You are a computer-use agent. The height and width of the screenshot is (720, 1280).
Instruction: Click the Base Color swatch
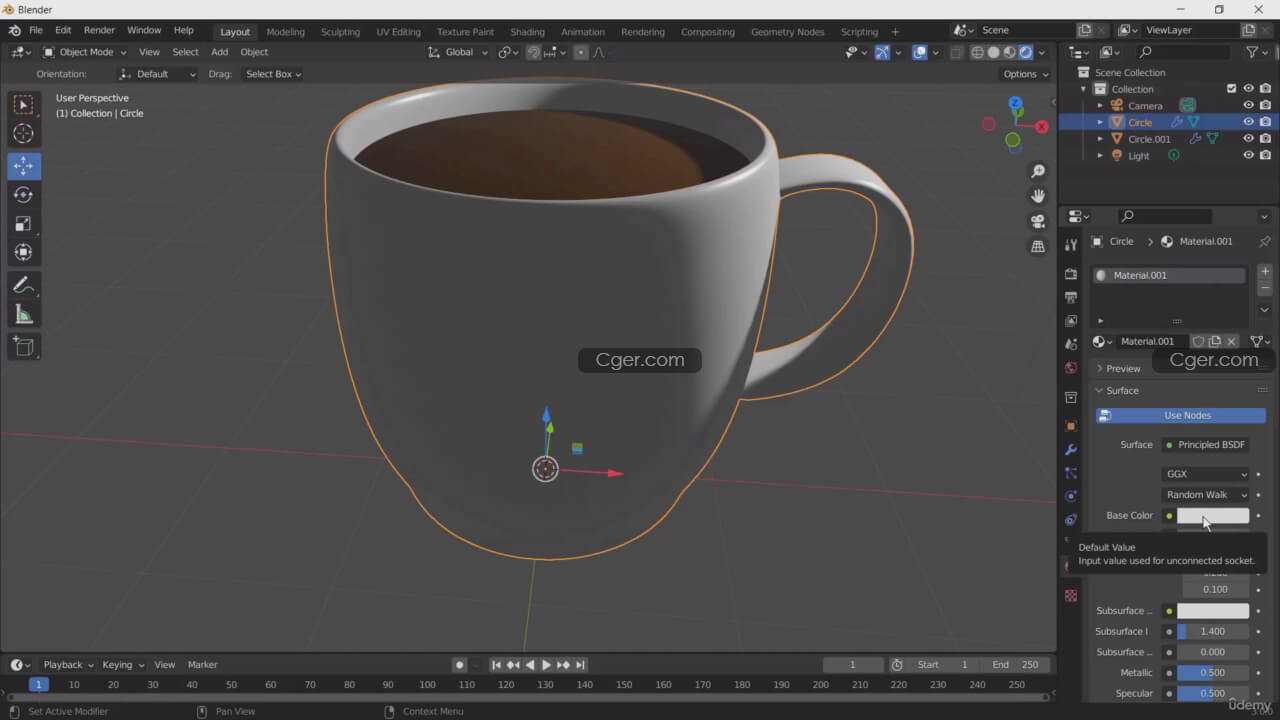click(1212, 516)
